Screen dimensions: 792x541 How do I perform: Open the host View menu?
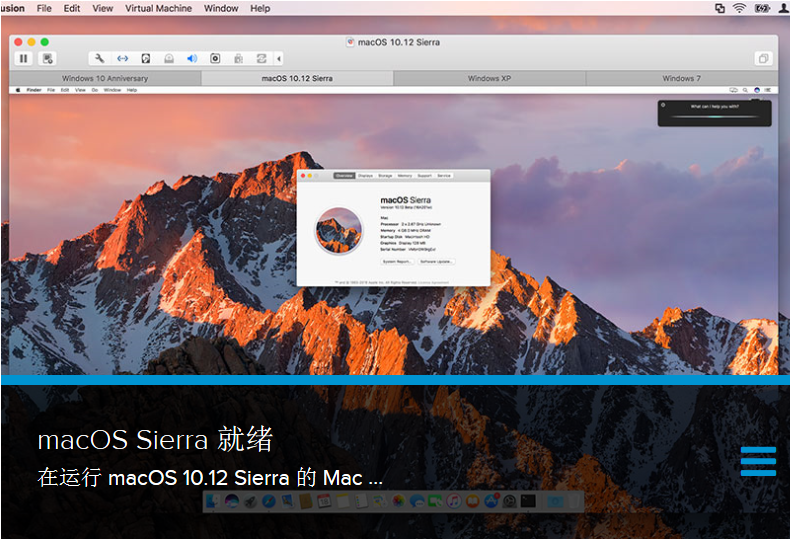tap(103, 8)
